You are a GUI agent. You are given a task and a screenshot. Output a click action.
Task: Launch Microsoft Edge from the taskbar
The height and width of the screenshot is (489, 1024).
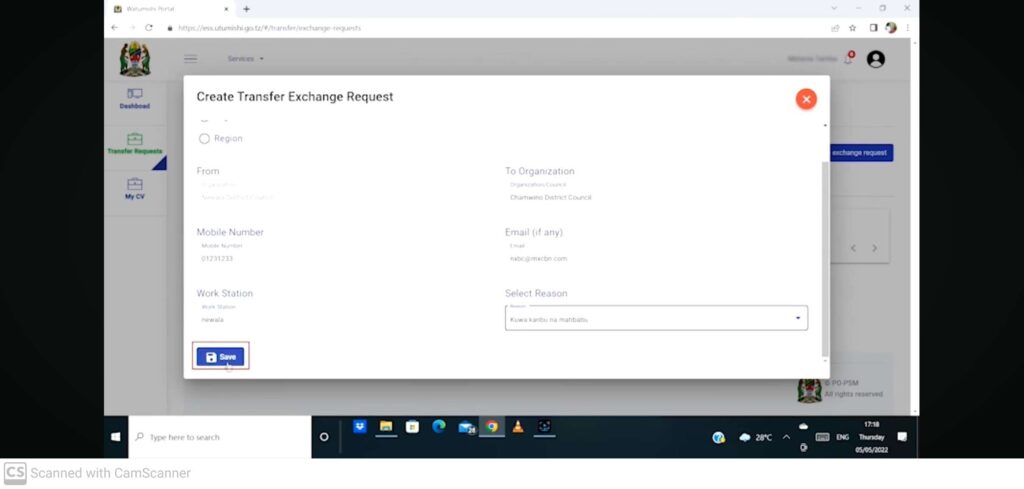click(439, 426)
